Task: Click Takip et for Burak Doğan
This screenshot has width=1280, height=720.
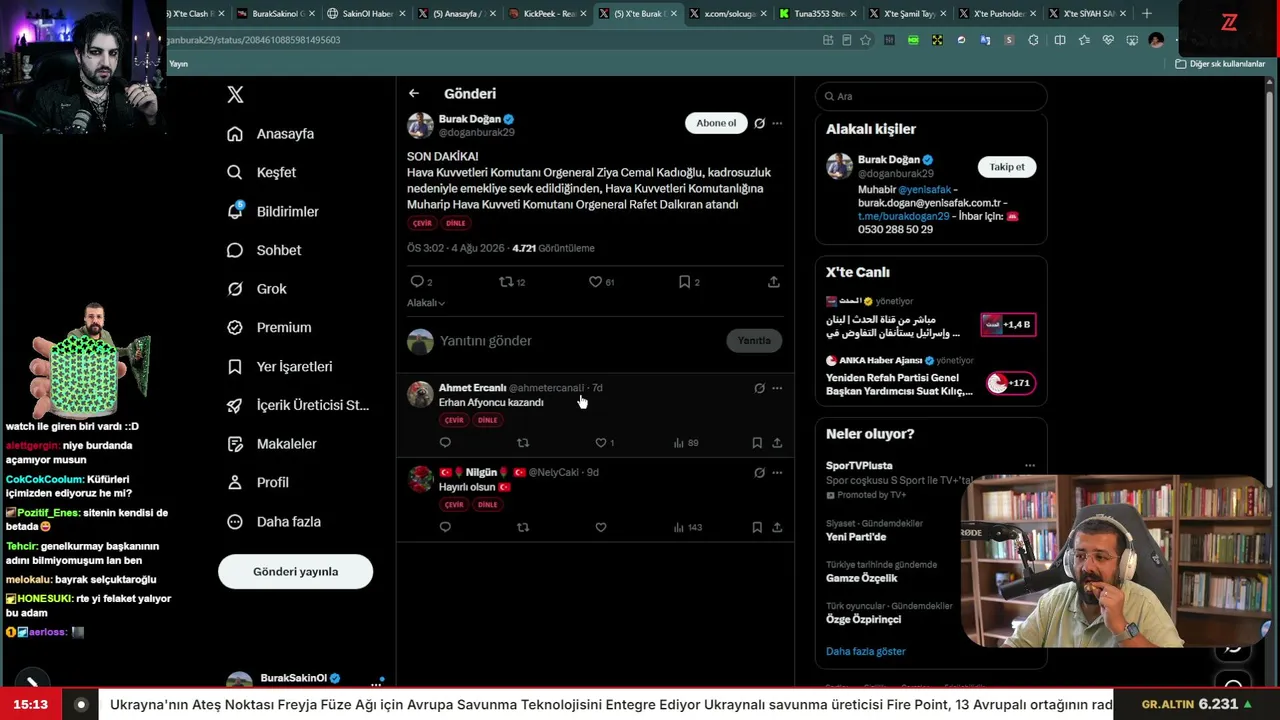Action: pyautogui.click(x=1007, y=167)
